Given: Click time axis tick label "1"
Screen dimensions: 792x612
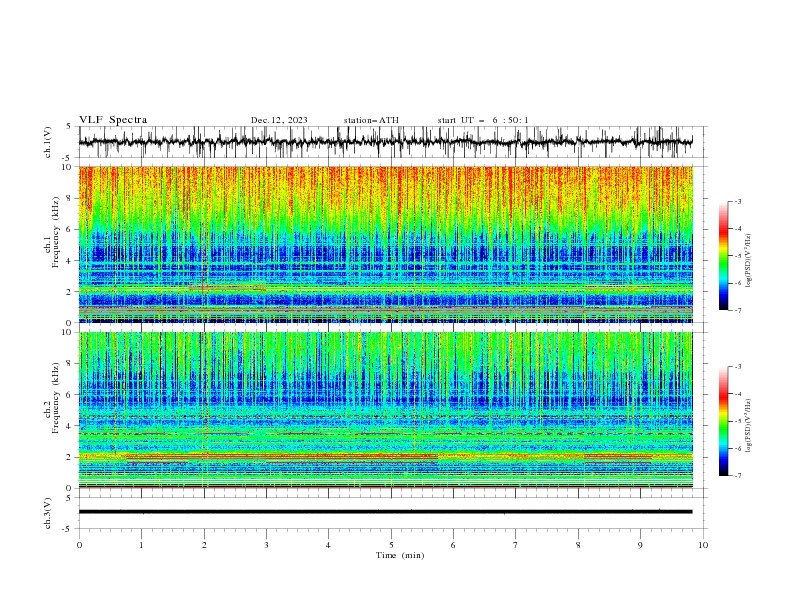Looking at the screenshot, I should tap(142, 545).
